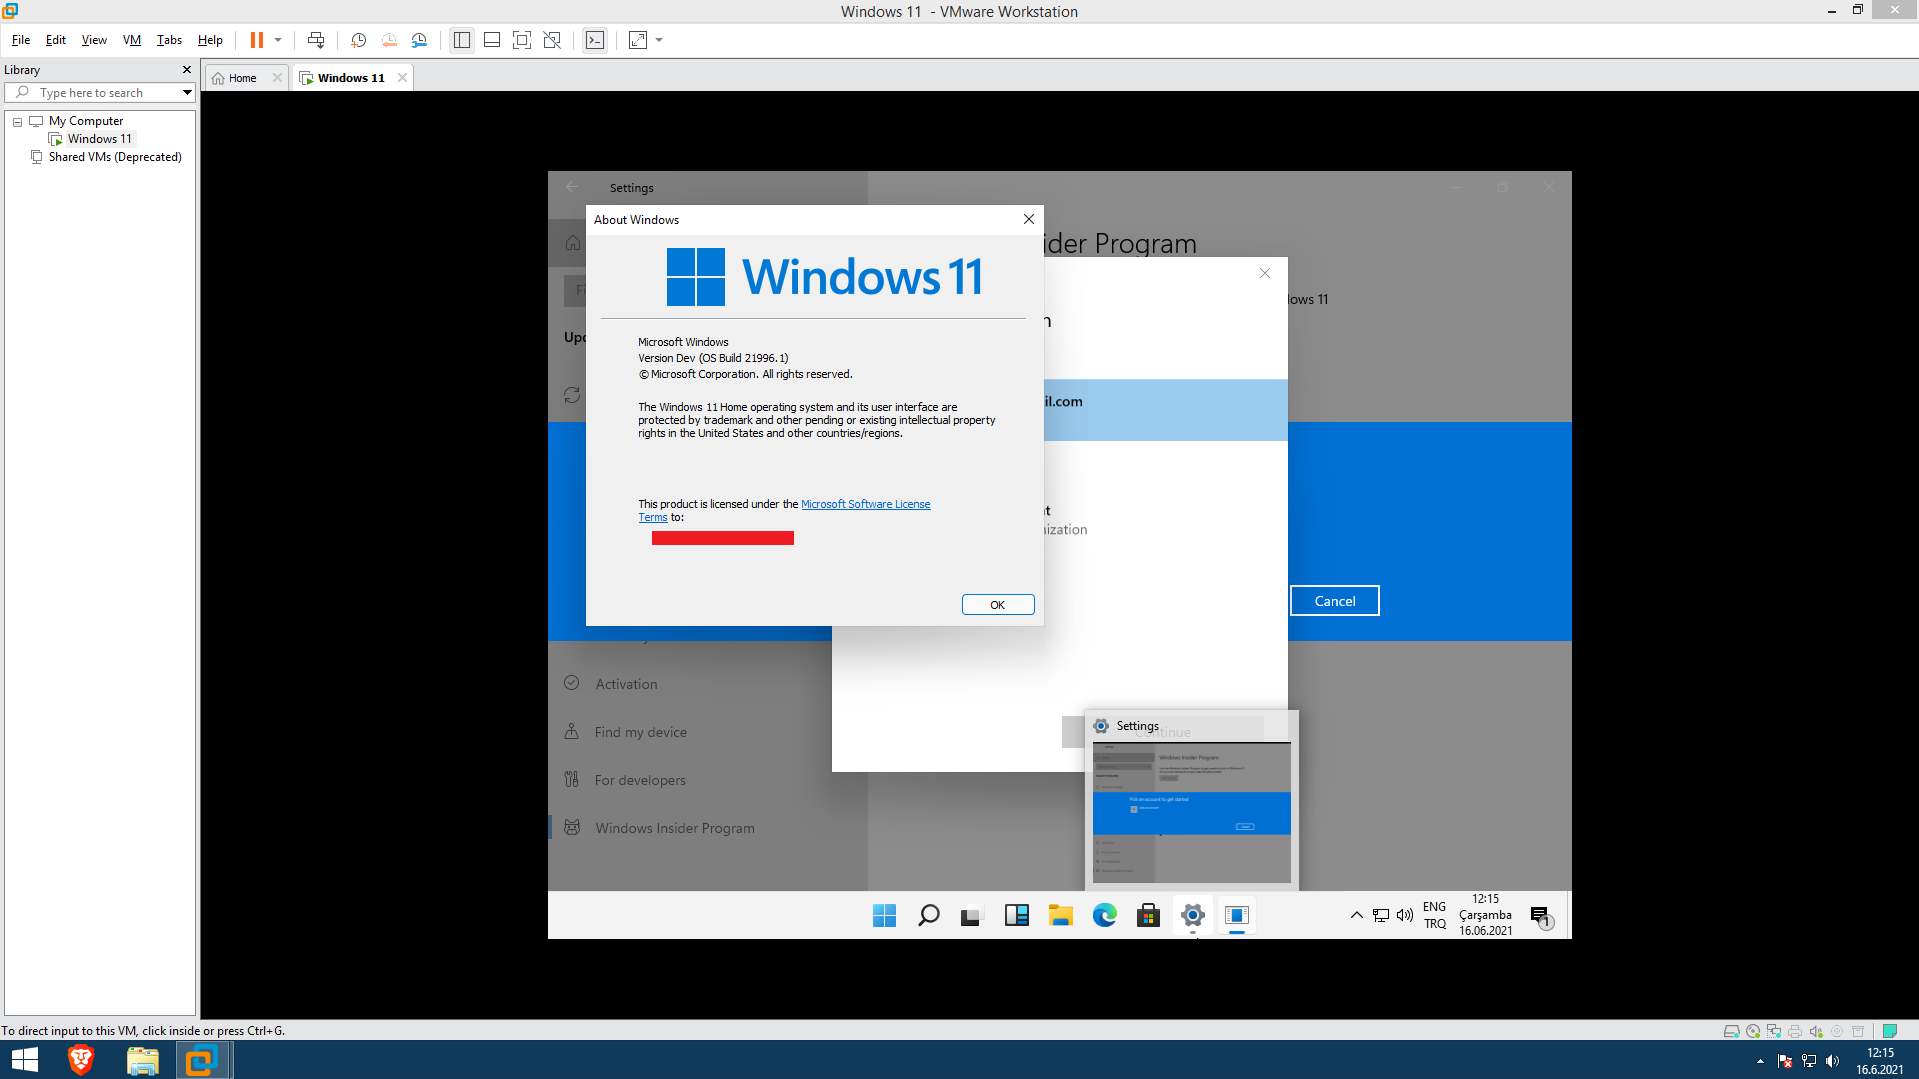Switch to Unity mode in toolbar

(552, 40)
